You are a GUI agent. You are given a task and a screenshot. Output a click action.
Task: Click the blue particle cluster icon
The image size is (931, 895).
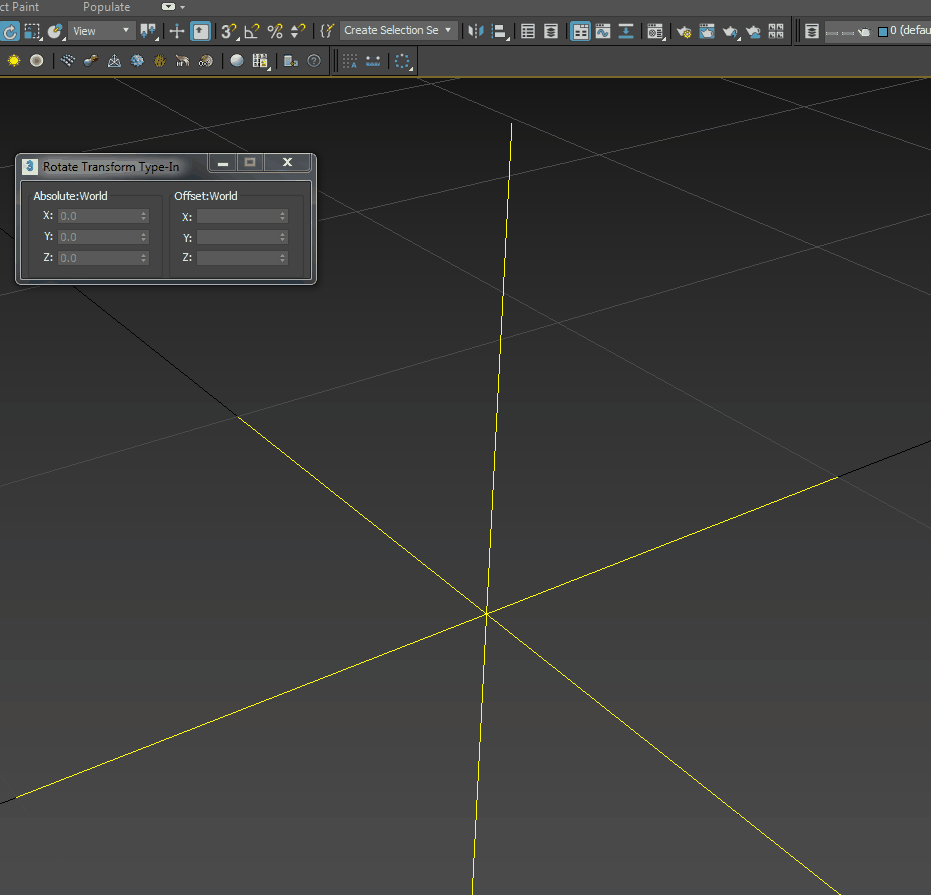click(137, 61)
